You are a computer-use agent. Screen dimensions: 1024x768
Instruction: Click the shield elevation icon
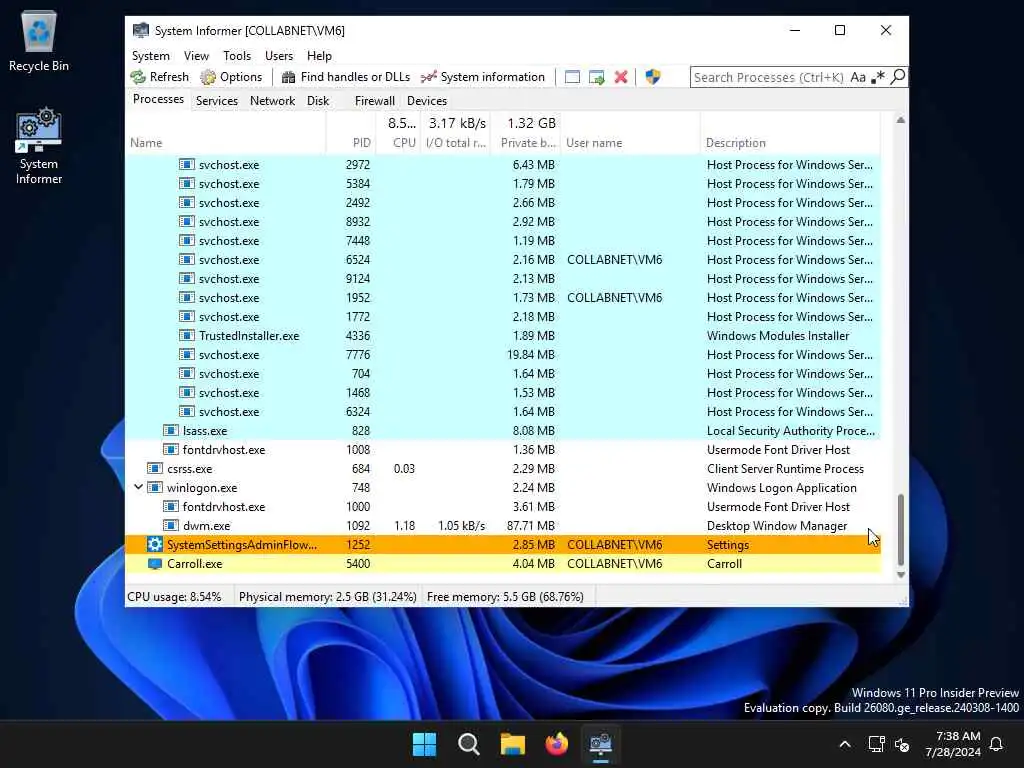(x=652, y=77)
